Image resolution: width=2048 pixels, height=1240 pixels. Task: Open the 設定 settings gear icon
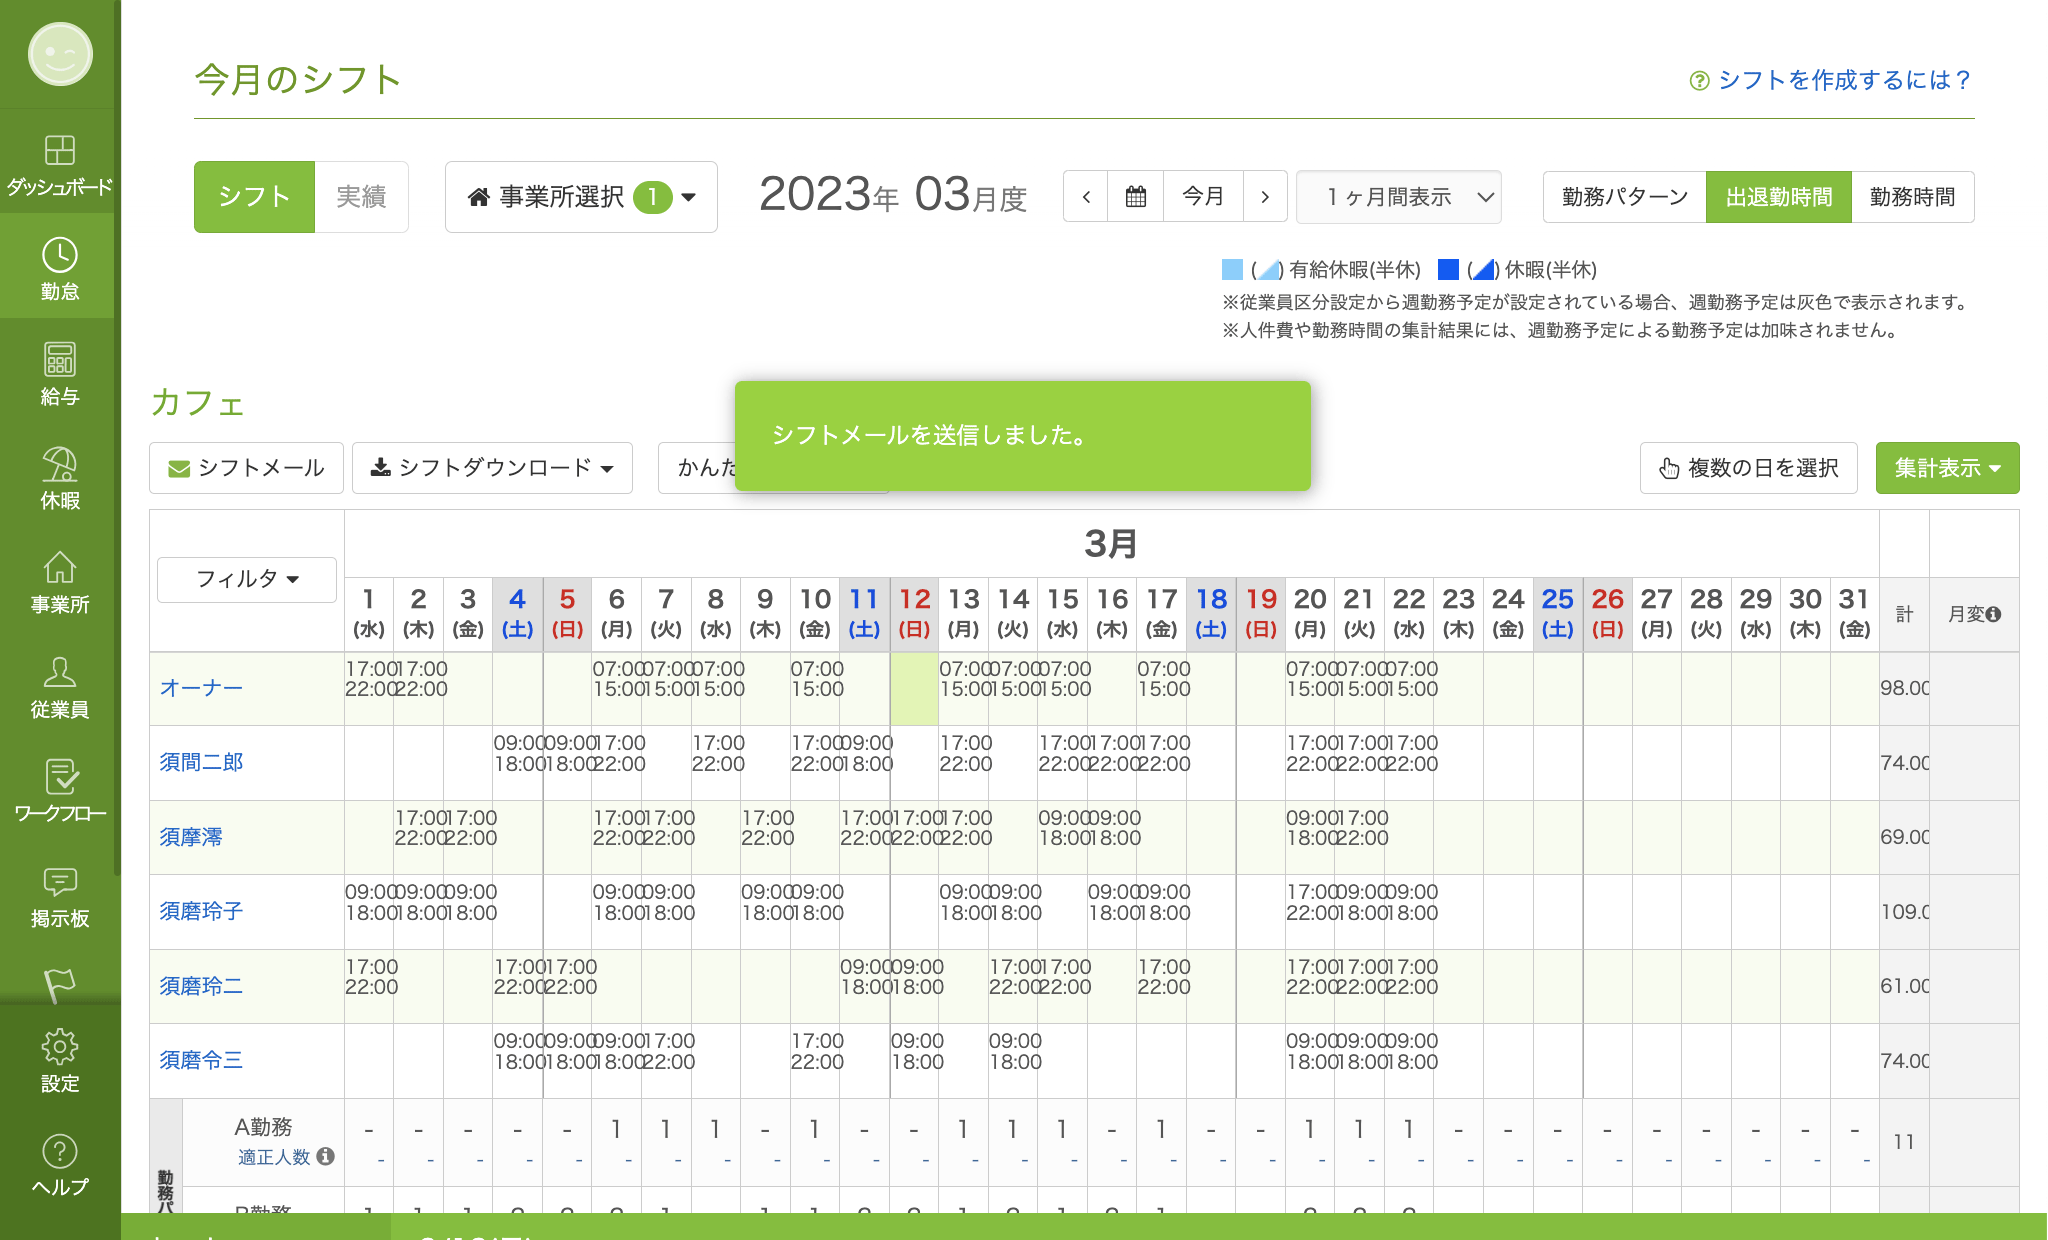[x=59, y=1061]
